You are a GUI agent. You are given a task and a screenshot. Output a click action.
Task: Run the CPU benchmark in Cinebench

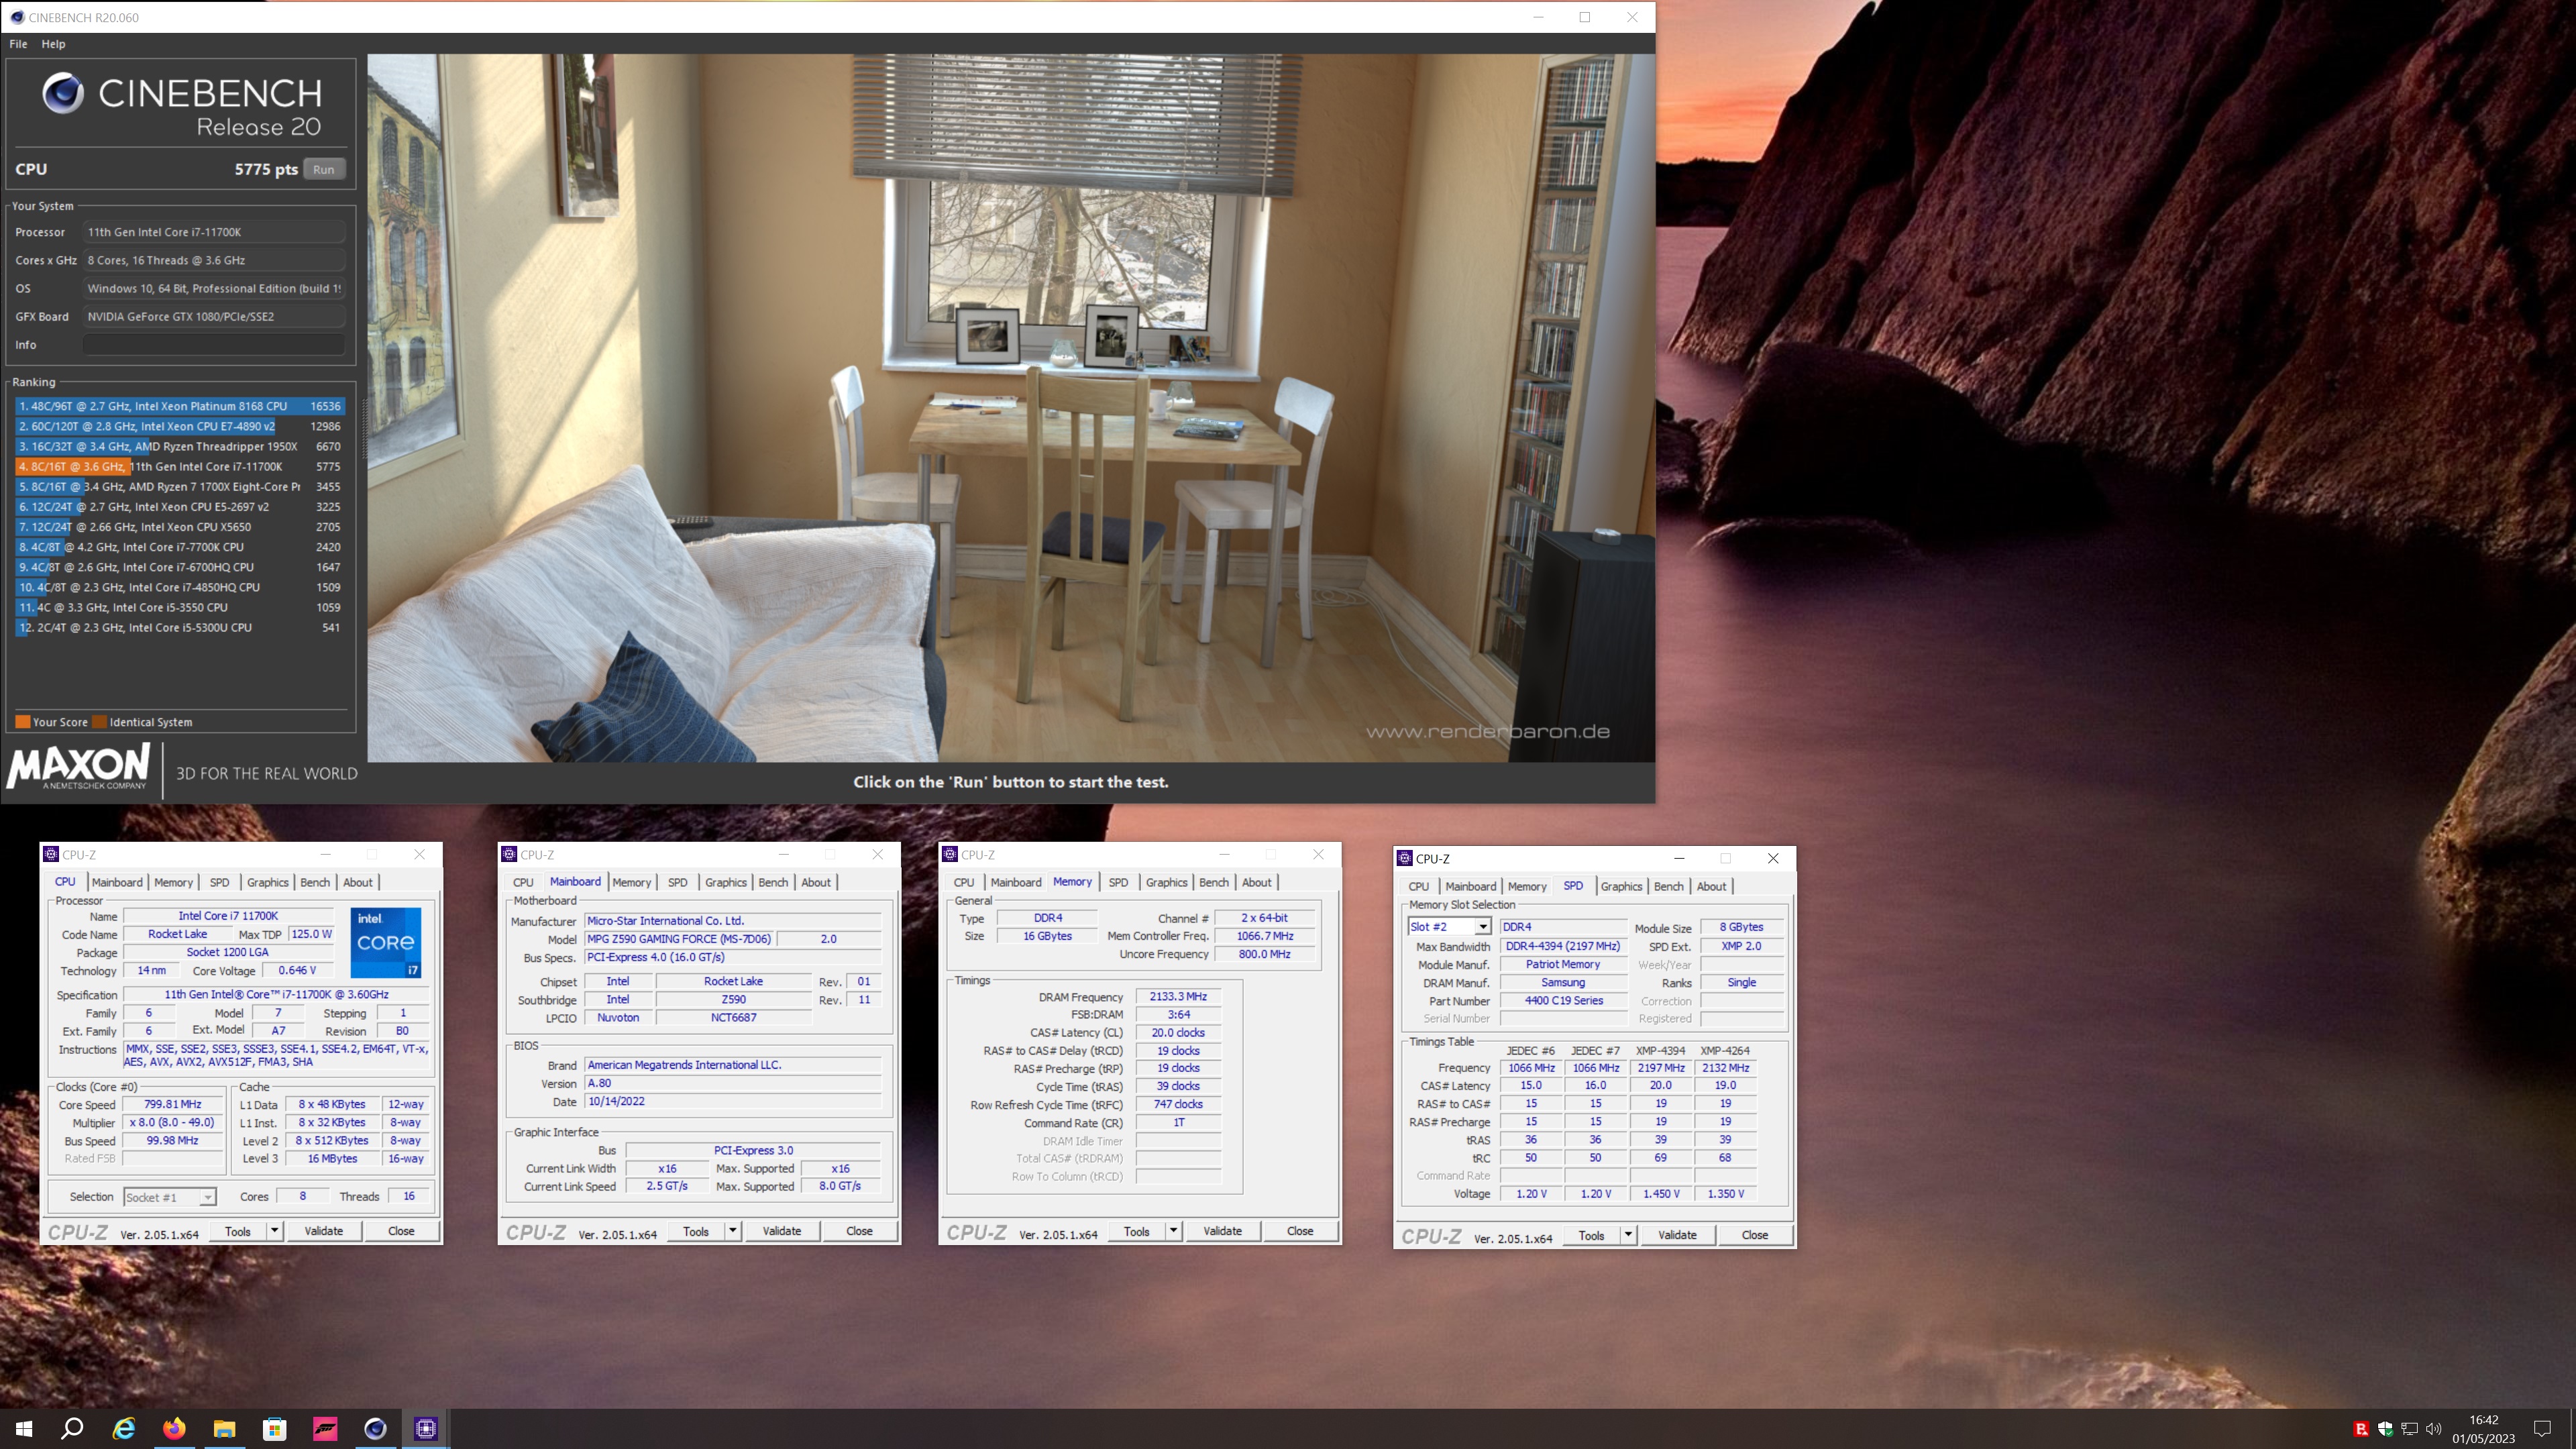coord(324,169)
